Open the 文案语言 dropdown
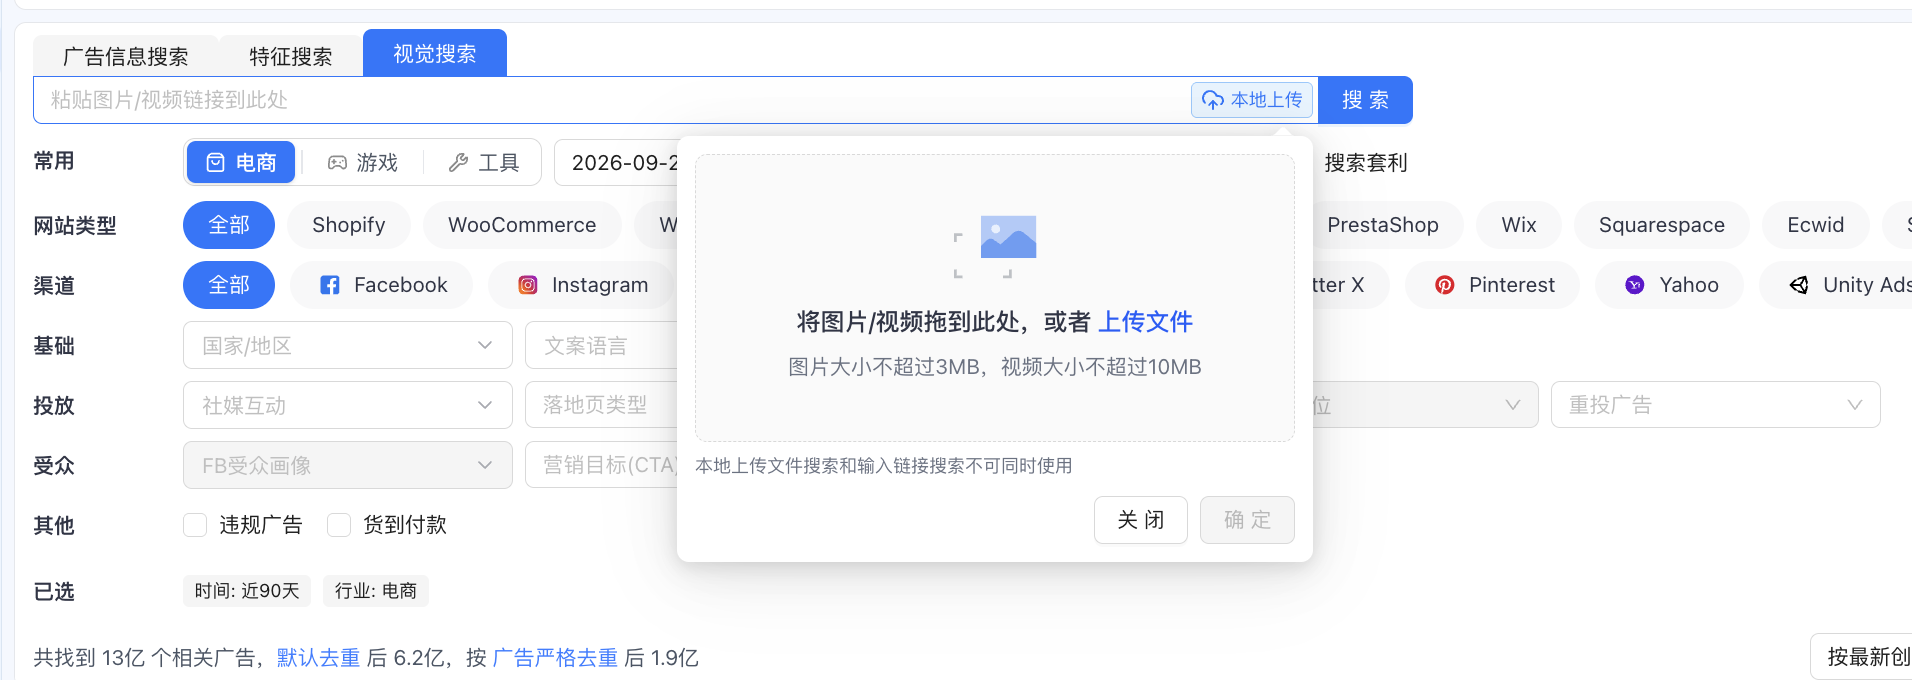 (601, 345)
